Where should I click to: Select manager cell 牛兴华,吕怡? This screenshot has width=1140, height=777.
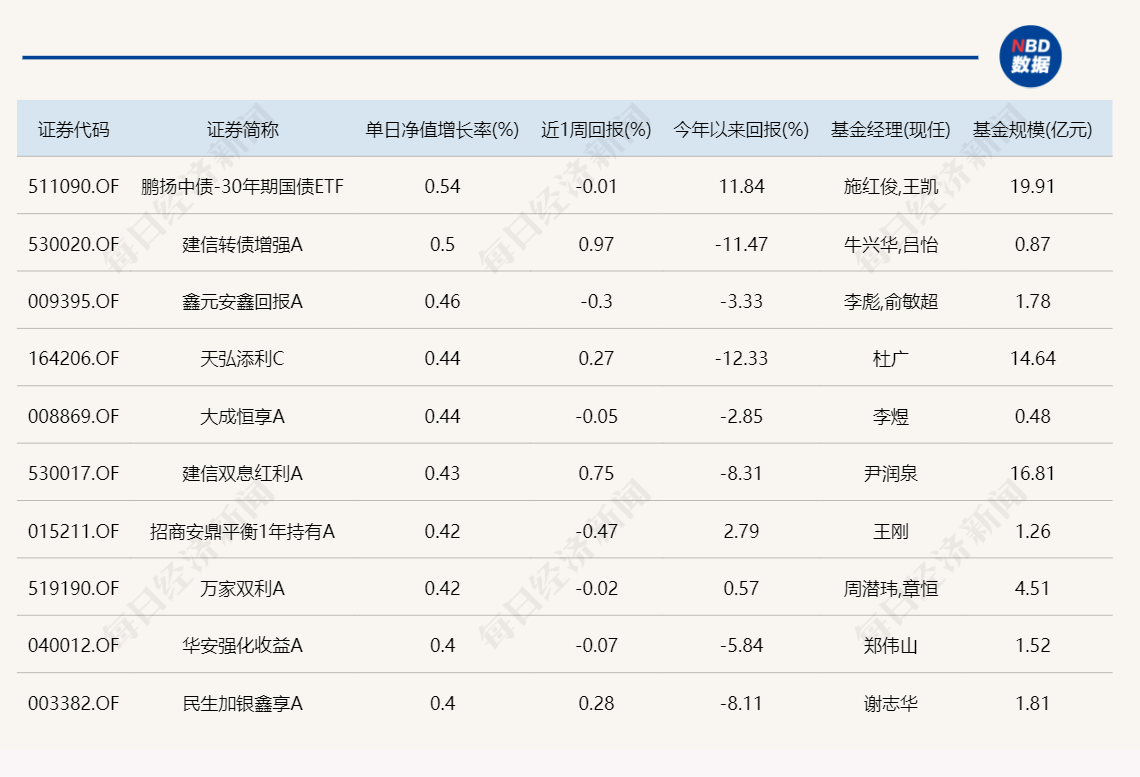coord(891,244)
